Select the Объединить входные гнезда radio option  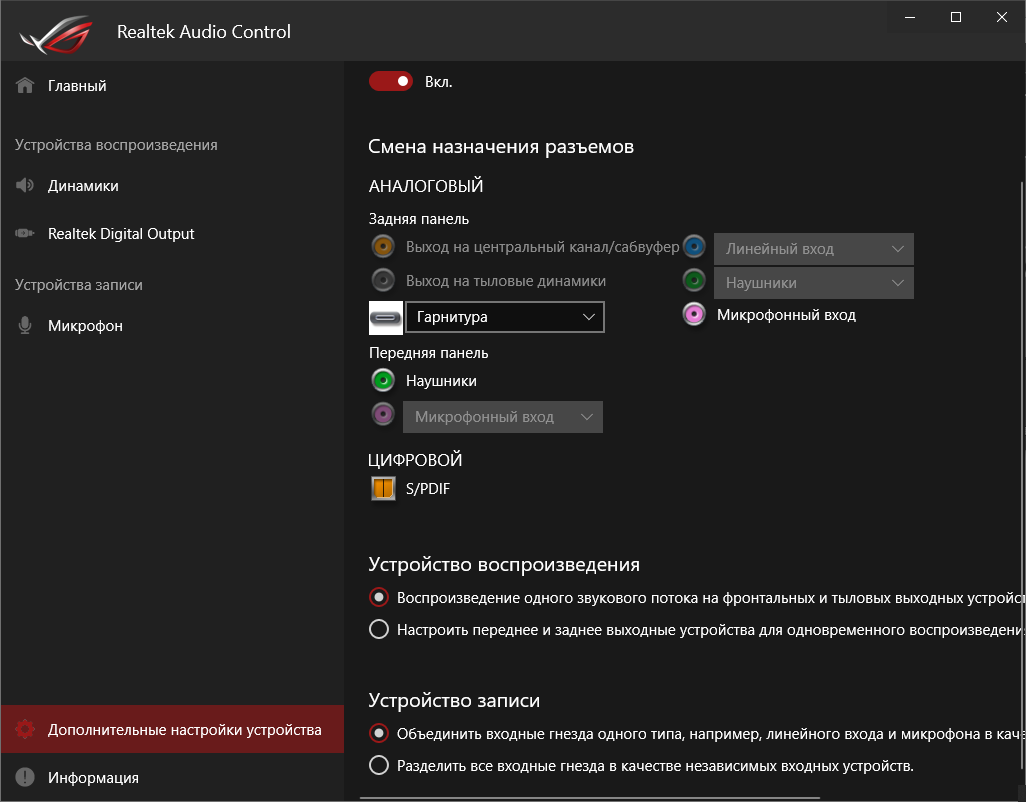tap(379, 733)
